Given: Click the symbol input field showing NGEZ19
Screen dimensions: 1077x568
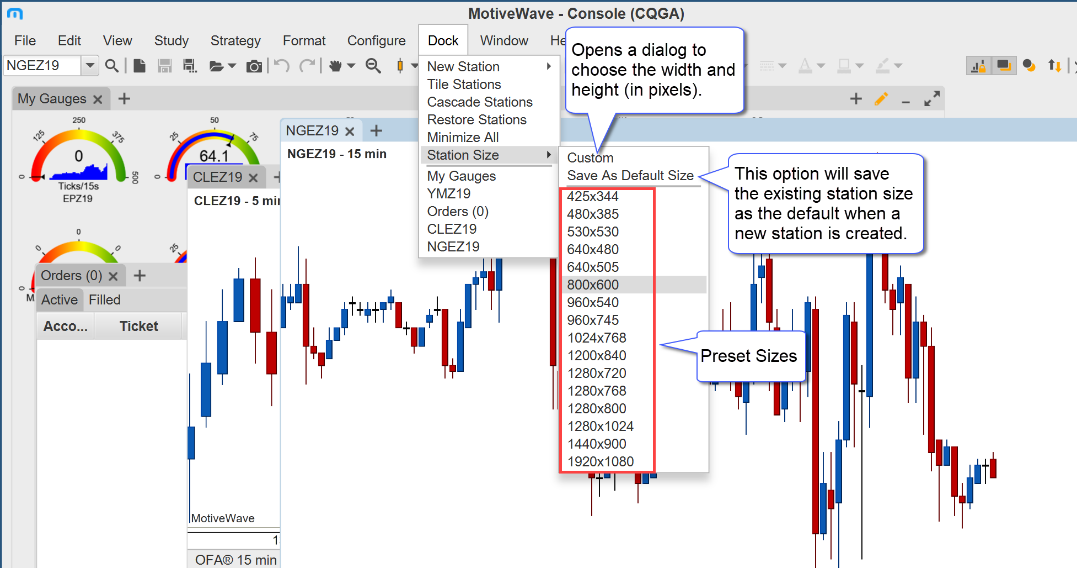Looking at the screenshot, I should point(41,66).
